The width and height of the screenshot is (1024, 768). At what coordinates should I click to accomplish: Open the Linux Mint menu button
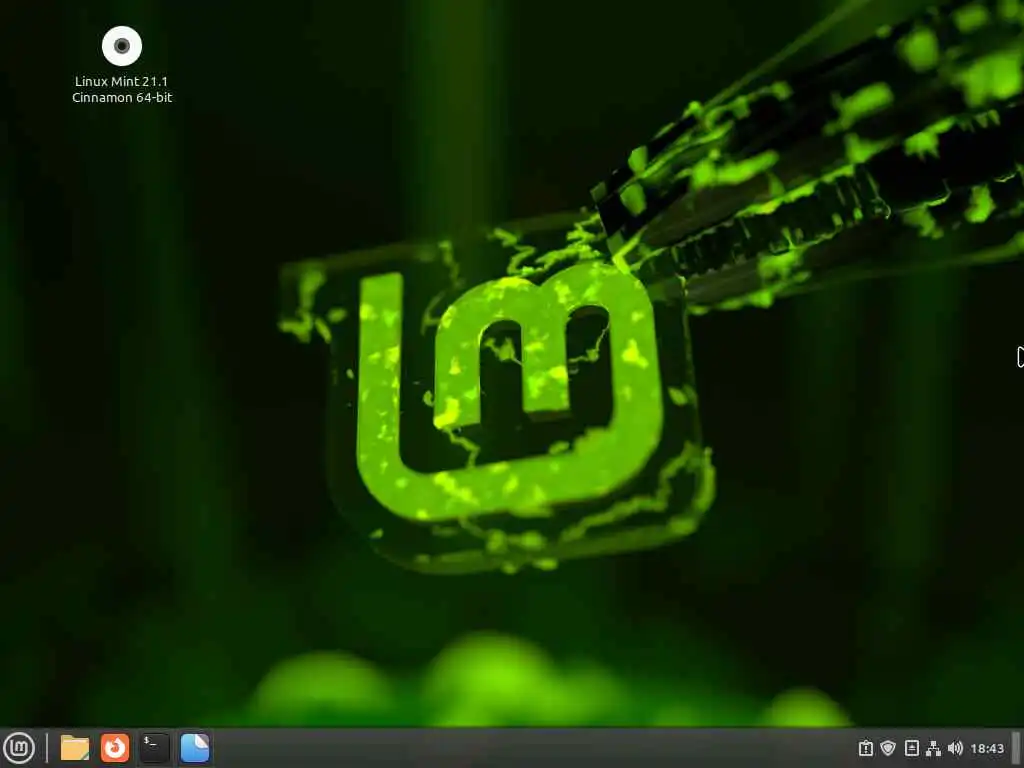point(19,748)
